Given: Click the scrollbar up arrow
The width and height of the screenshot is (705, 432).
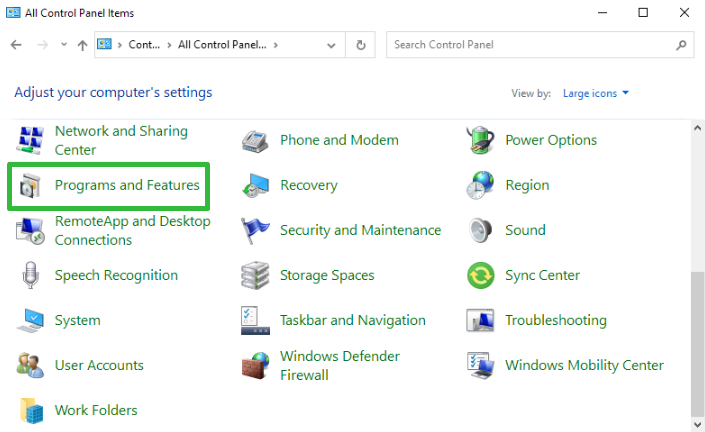Looking at the screenshot, I should pos(697,128).
